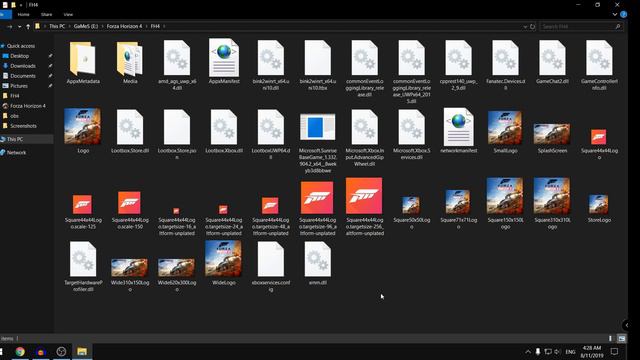
Task: Expand chevron after This PC breadcrumb
Action: (x=69, y=26)
